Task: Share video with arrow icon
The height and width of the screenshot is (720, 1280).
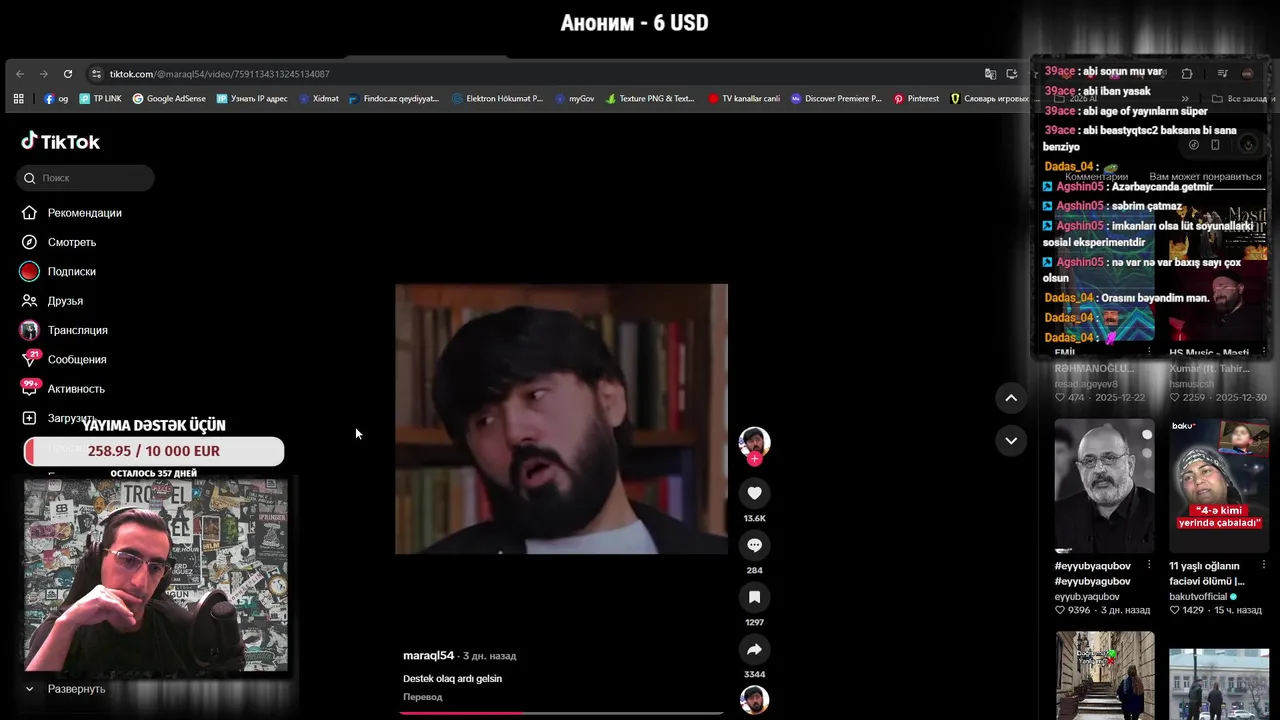Action: [754, 649]
